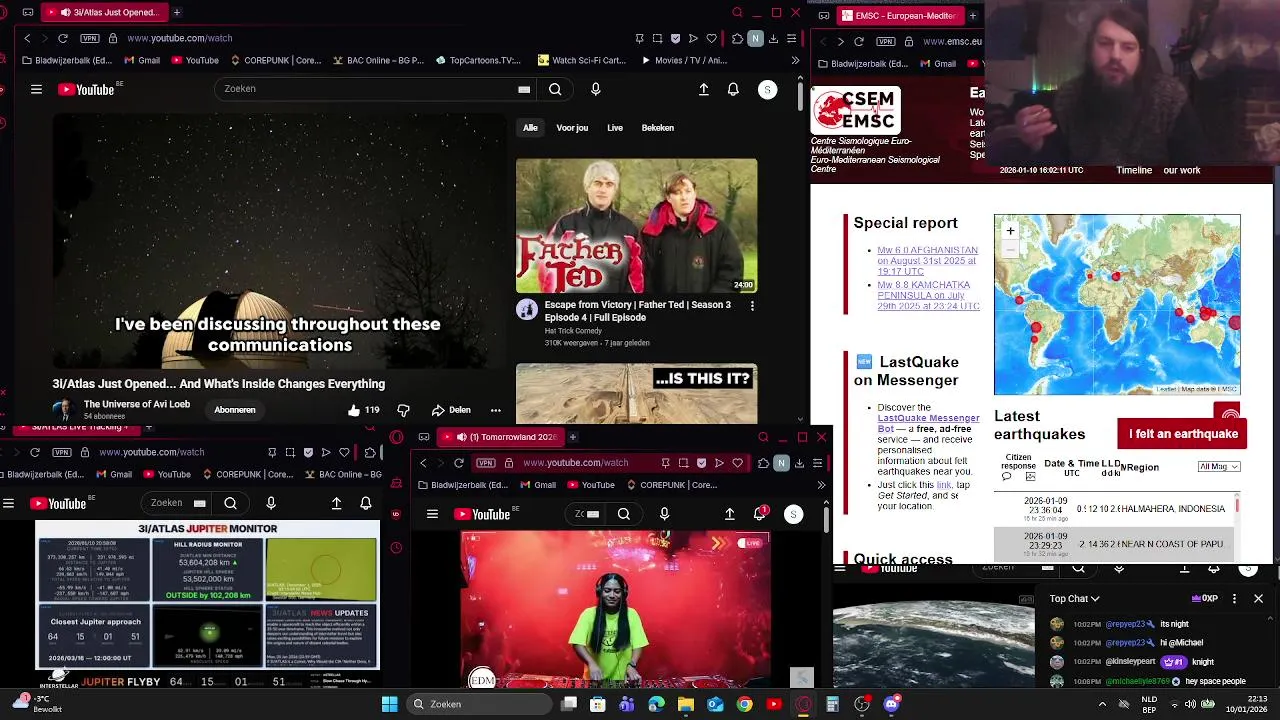Select the Voor jou filter chip

[572, 128]
